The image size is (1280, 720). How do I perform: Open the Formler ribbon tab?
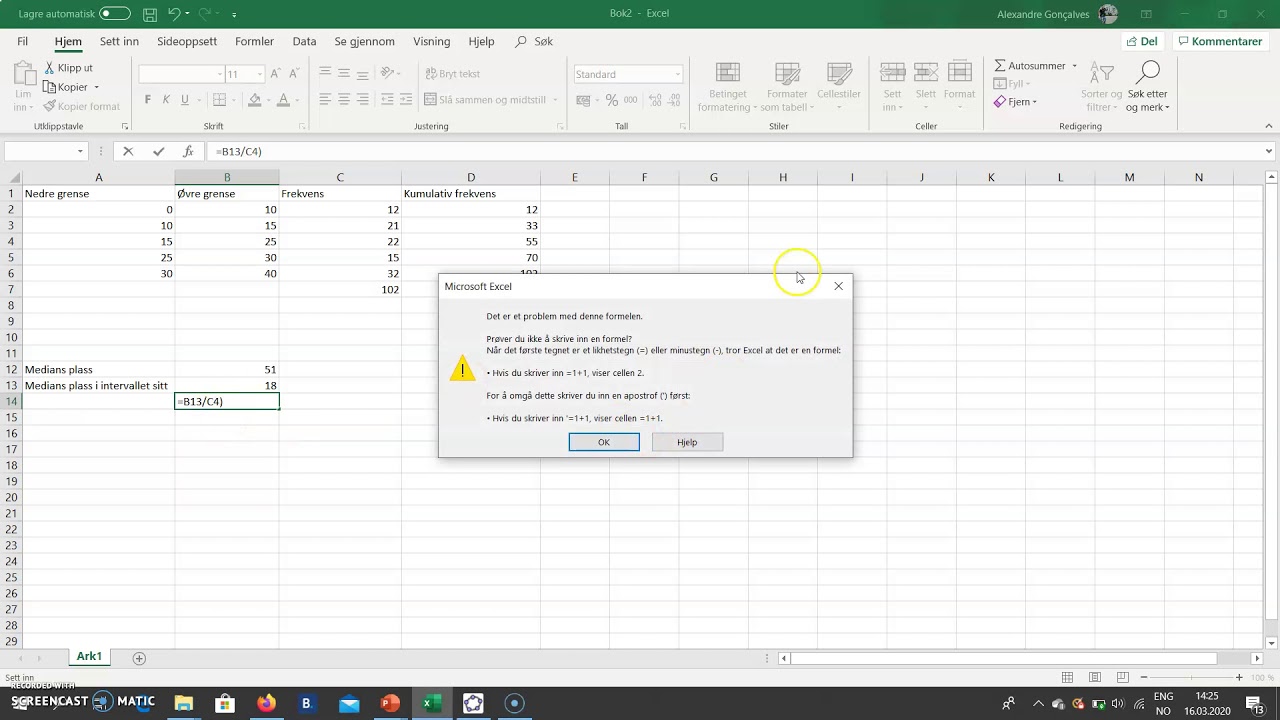254,42
